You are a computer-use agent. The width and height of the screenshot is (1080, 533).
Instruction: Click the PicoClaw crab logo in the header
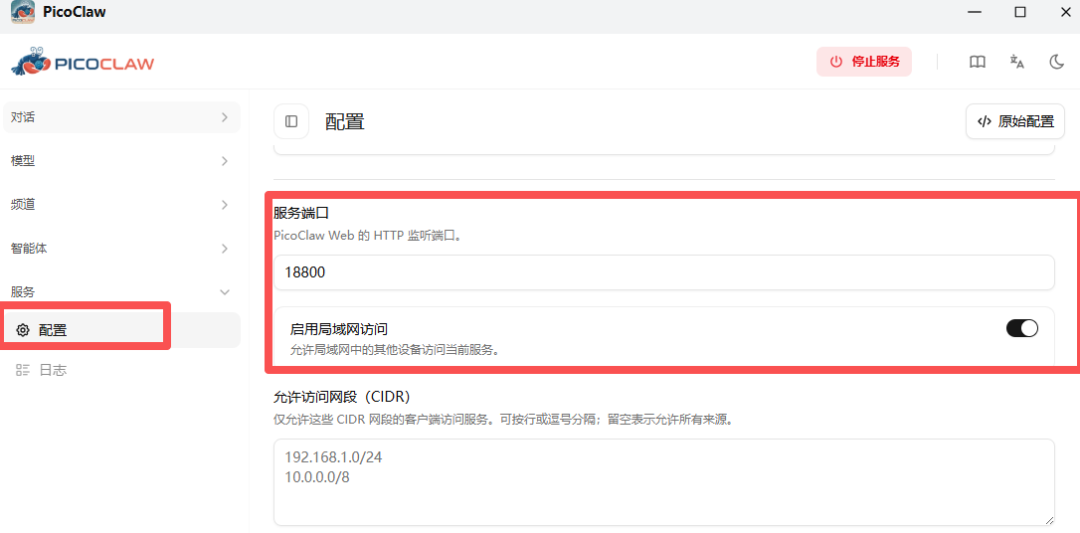83,61
